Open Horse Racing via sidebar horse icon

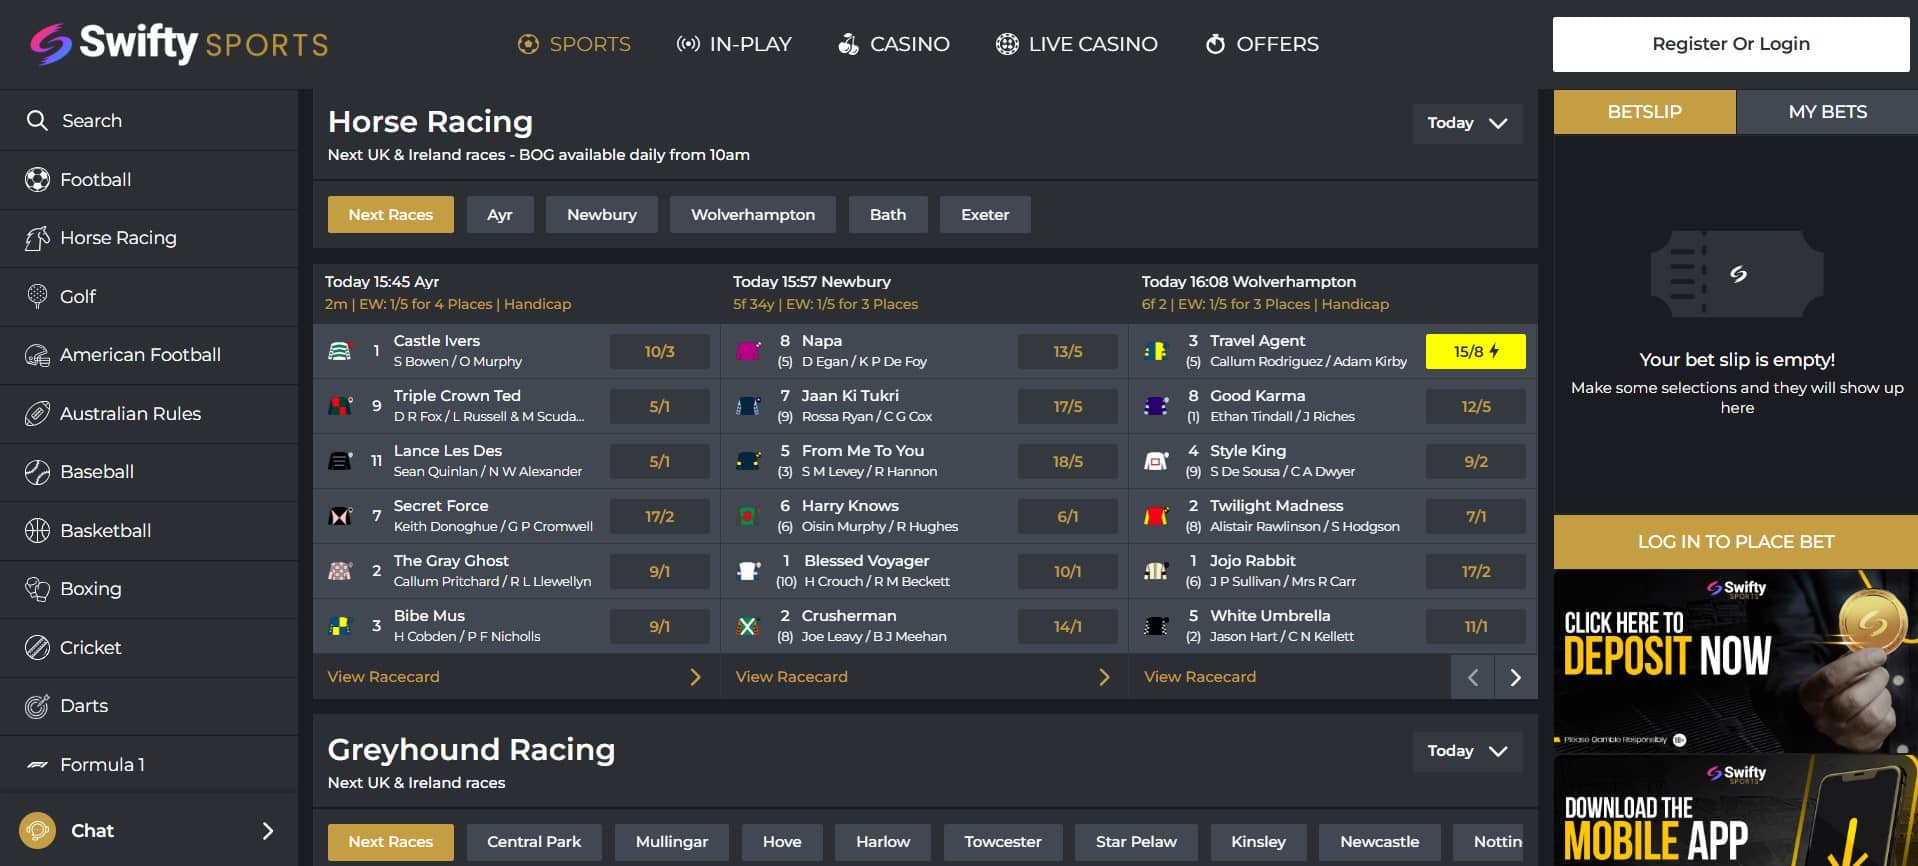point(37,238)
